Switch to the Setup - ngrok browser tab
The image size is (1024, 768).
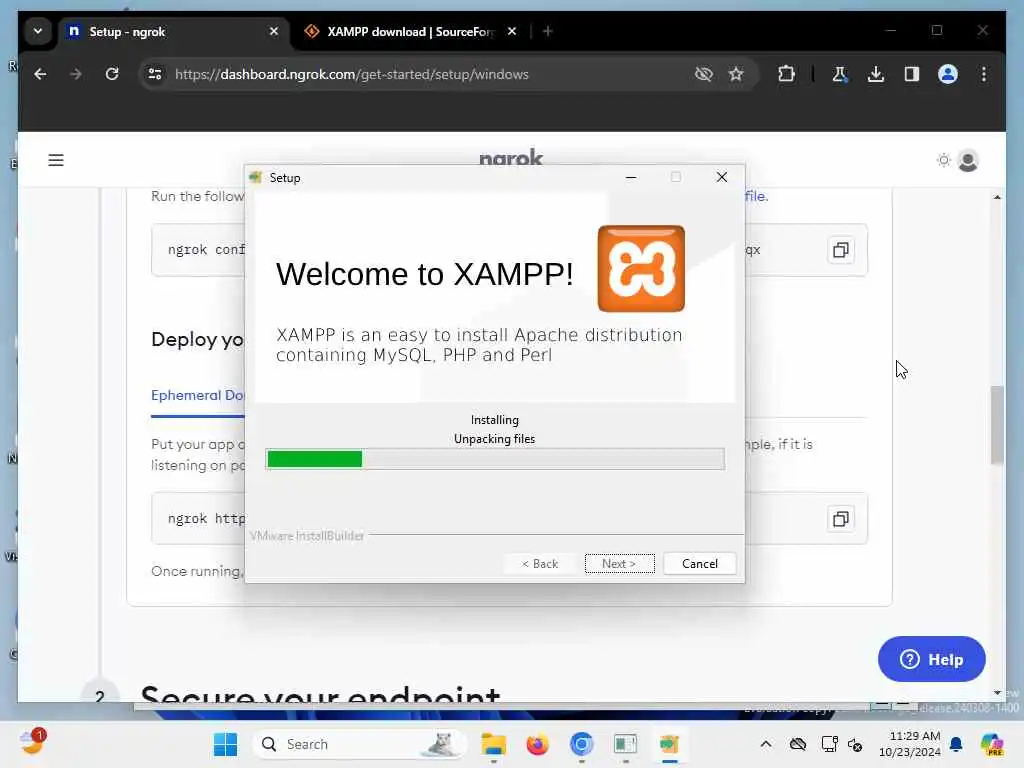point(171,31)
